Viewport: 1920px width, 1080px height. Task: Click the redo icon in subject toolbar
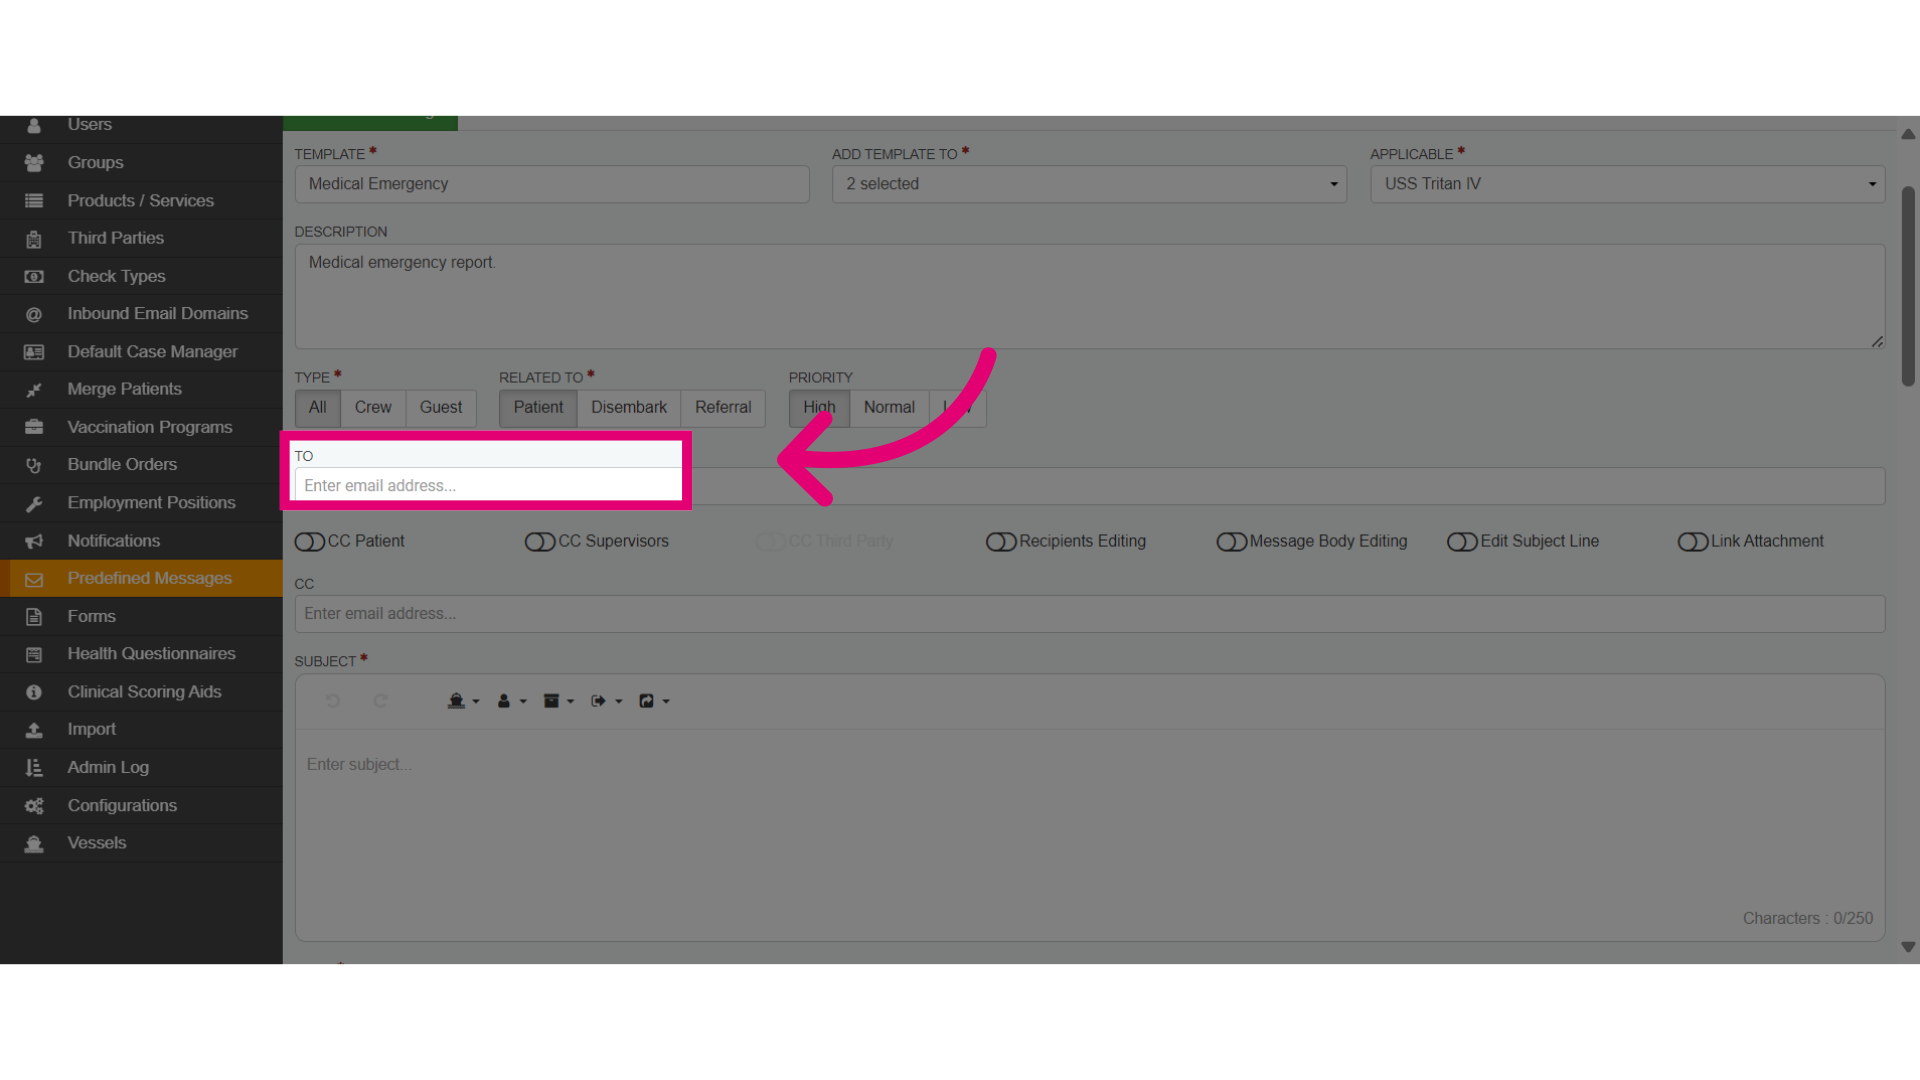click(380, 701)
